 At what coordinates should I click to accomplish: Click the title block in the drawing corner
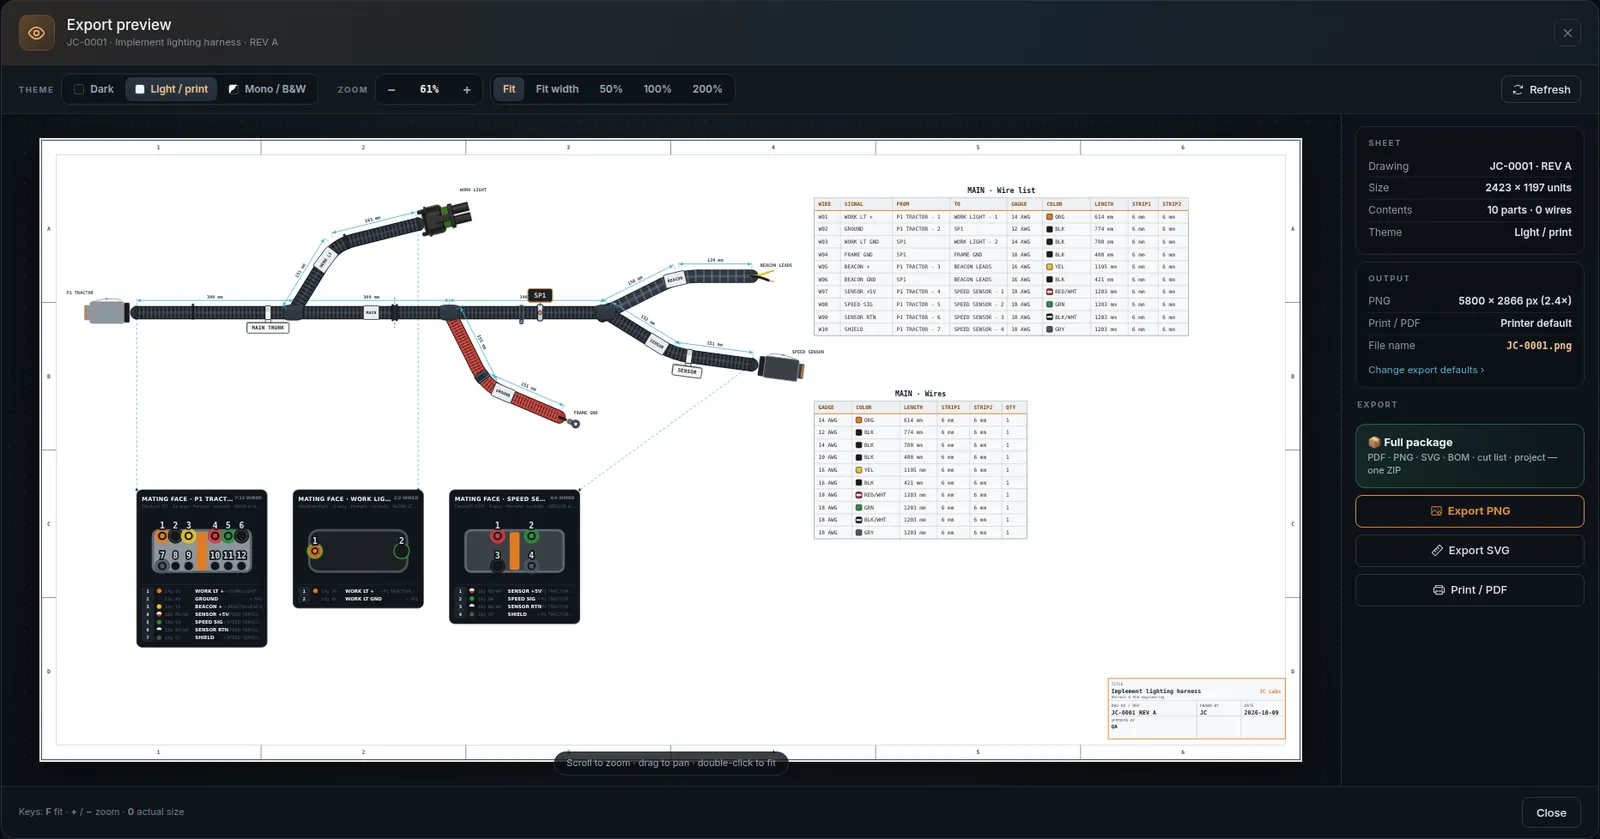(1196, 709)
